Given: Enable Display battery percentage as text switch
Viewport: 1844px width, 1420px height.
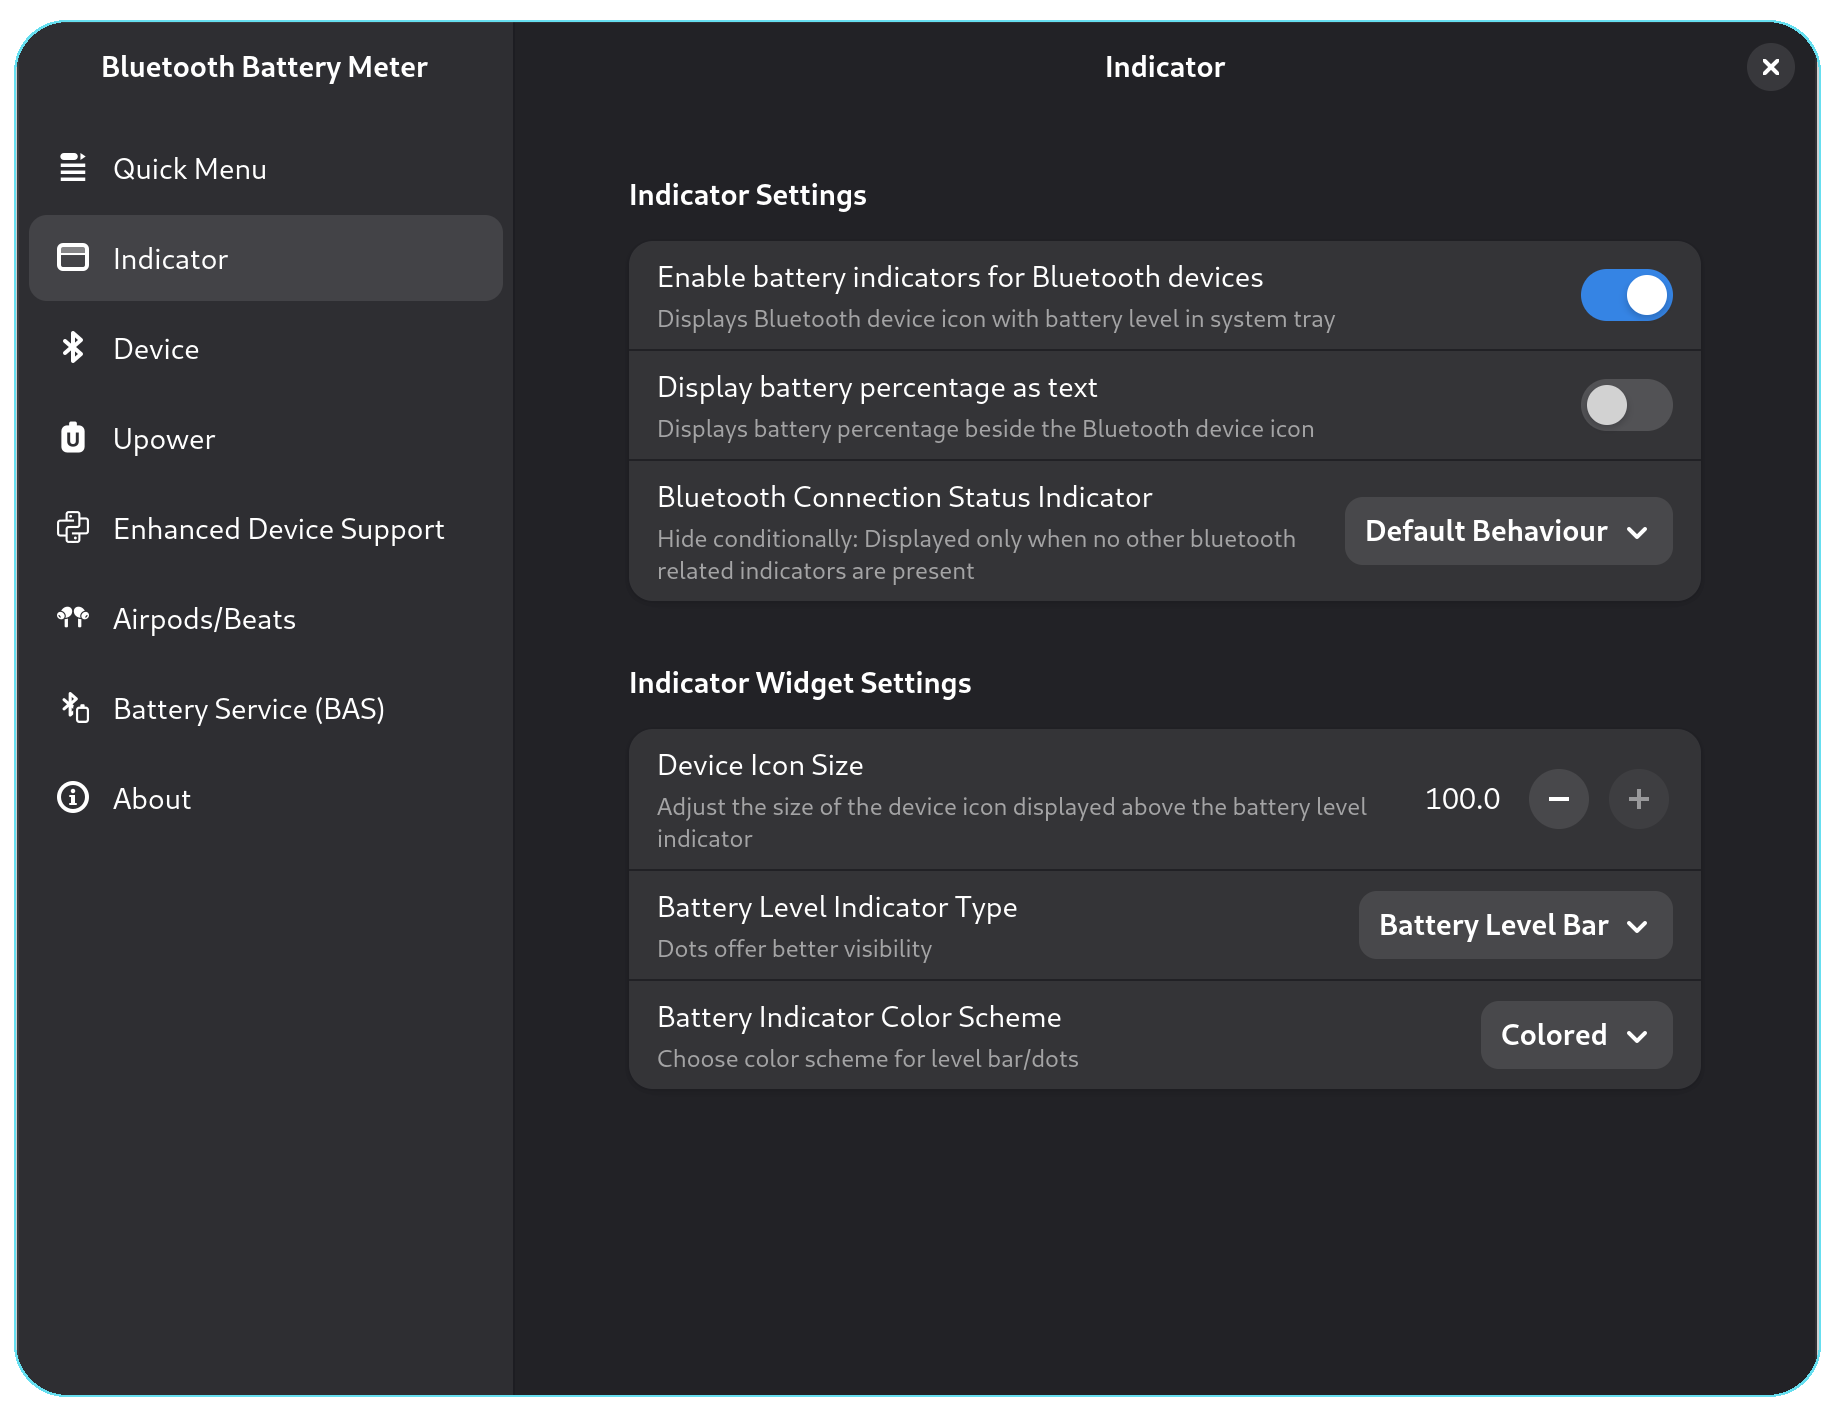Looking at the screenshot, I should click(1626, 405).
